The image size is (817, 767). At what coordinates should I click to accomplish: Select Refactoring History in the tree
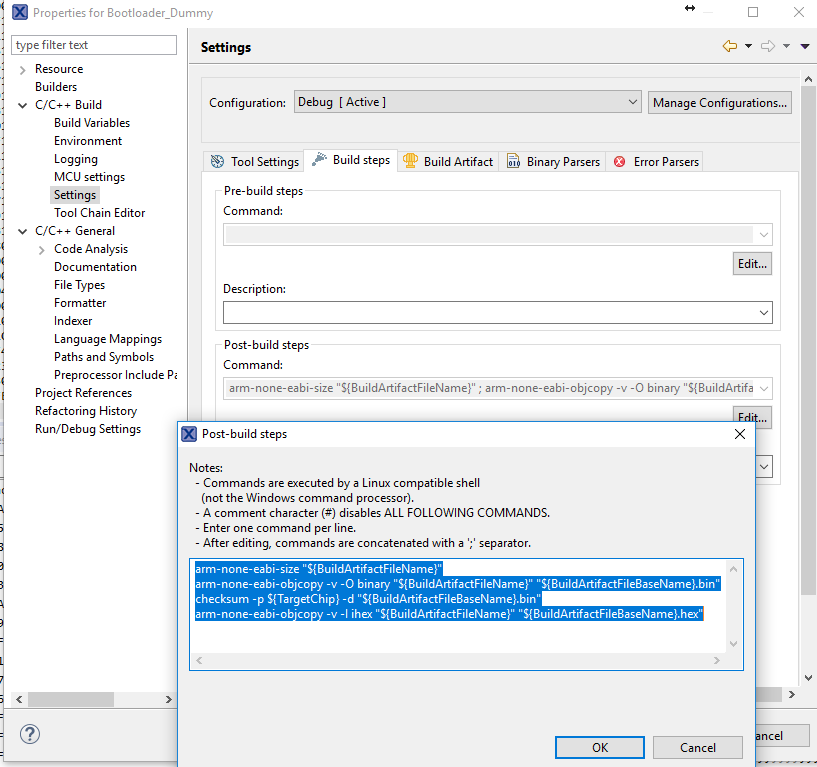pyautogui.click(x=86, y=411)
